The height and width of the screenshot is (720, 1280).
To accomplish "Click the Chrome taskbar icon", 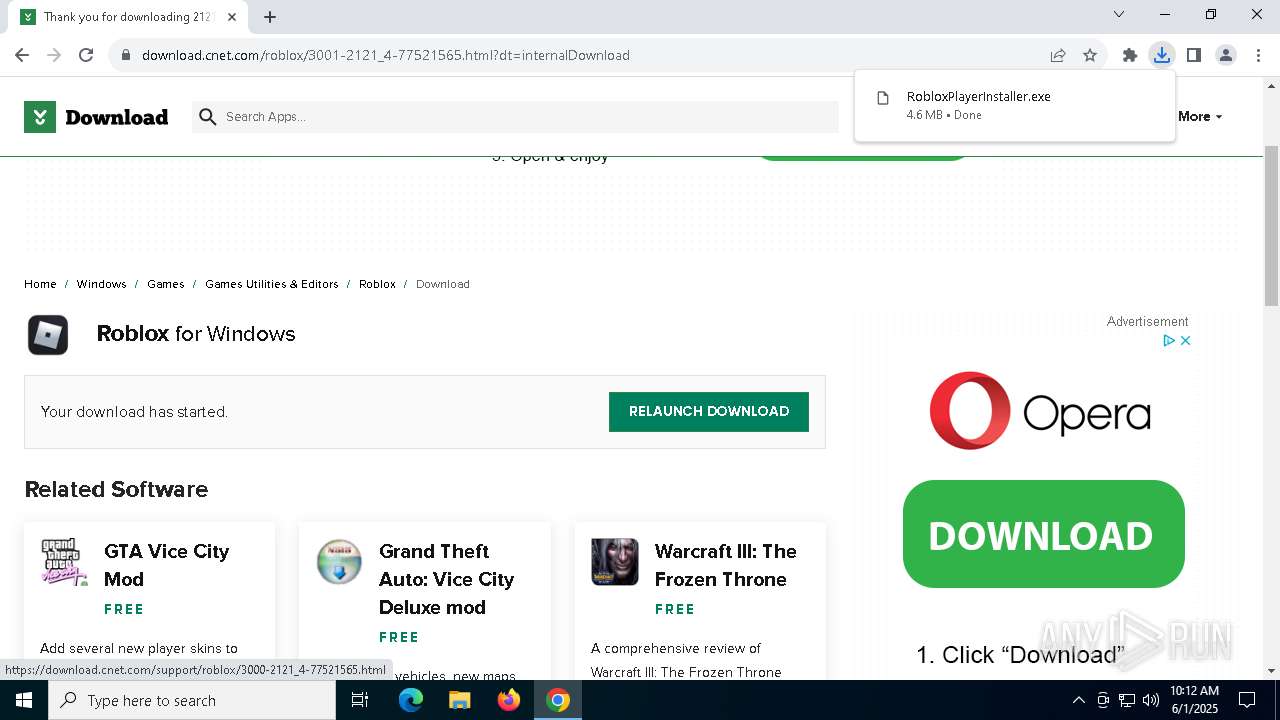I will 558,700.
